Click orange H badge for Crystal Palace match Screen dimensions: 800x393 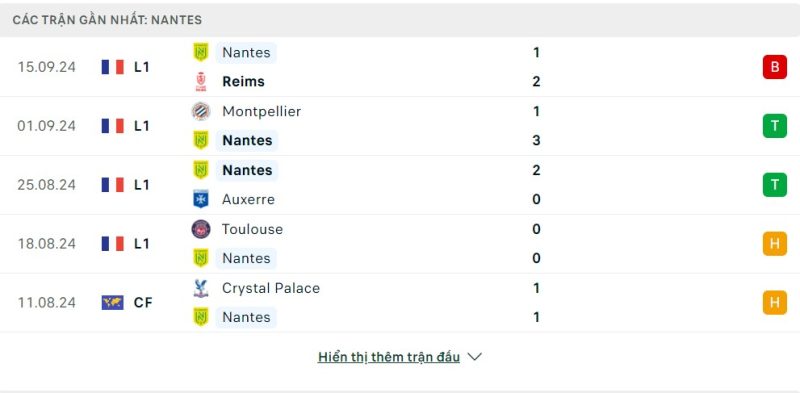(774, 303)
